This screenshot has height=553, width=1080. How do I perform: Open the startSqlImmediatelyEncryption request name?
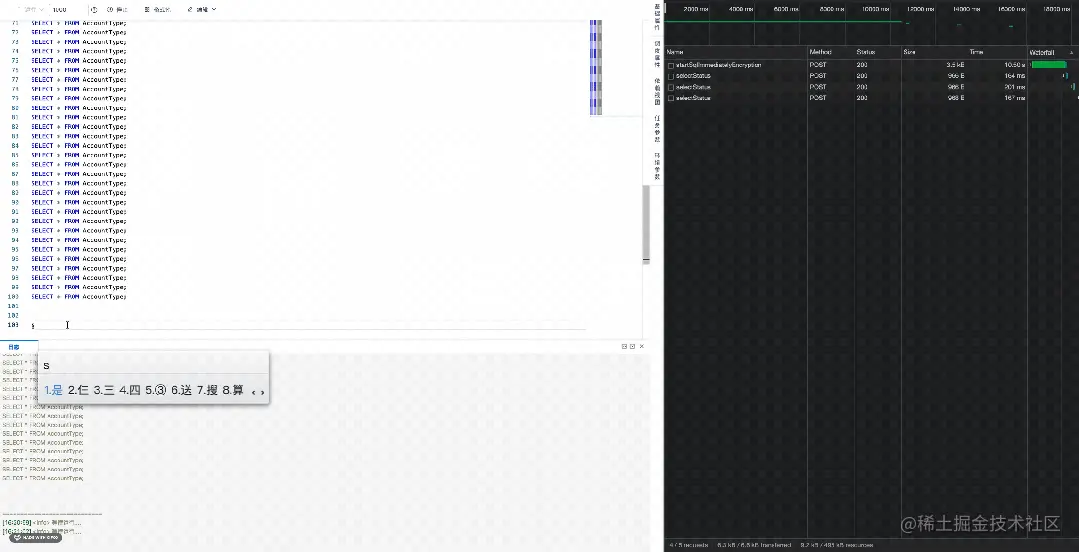coord(718,65)
